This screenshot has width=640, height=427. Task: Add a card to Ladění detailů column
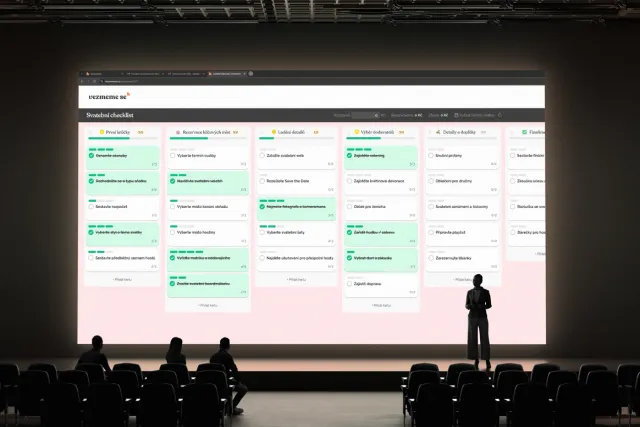(297, 280)
